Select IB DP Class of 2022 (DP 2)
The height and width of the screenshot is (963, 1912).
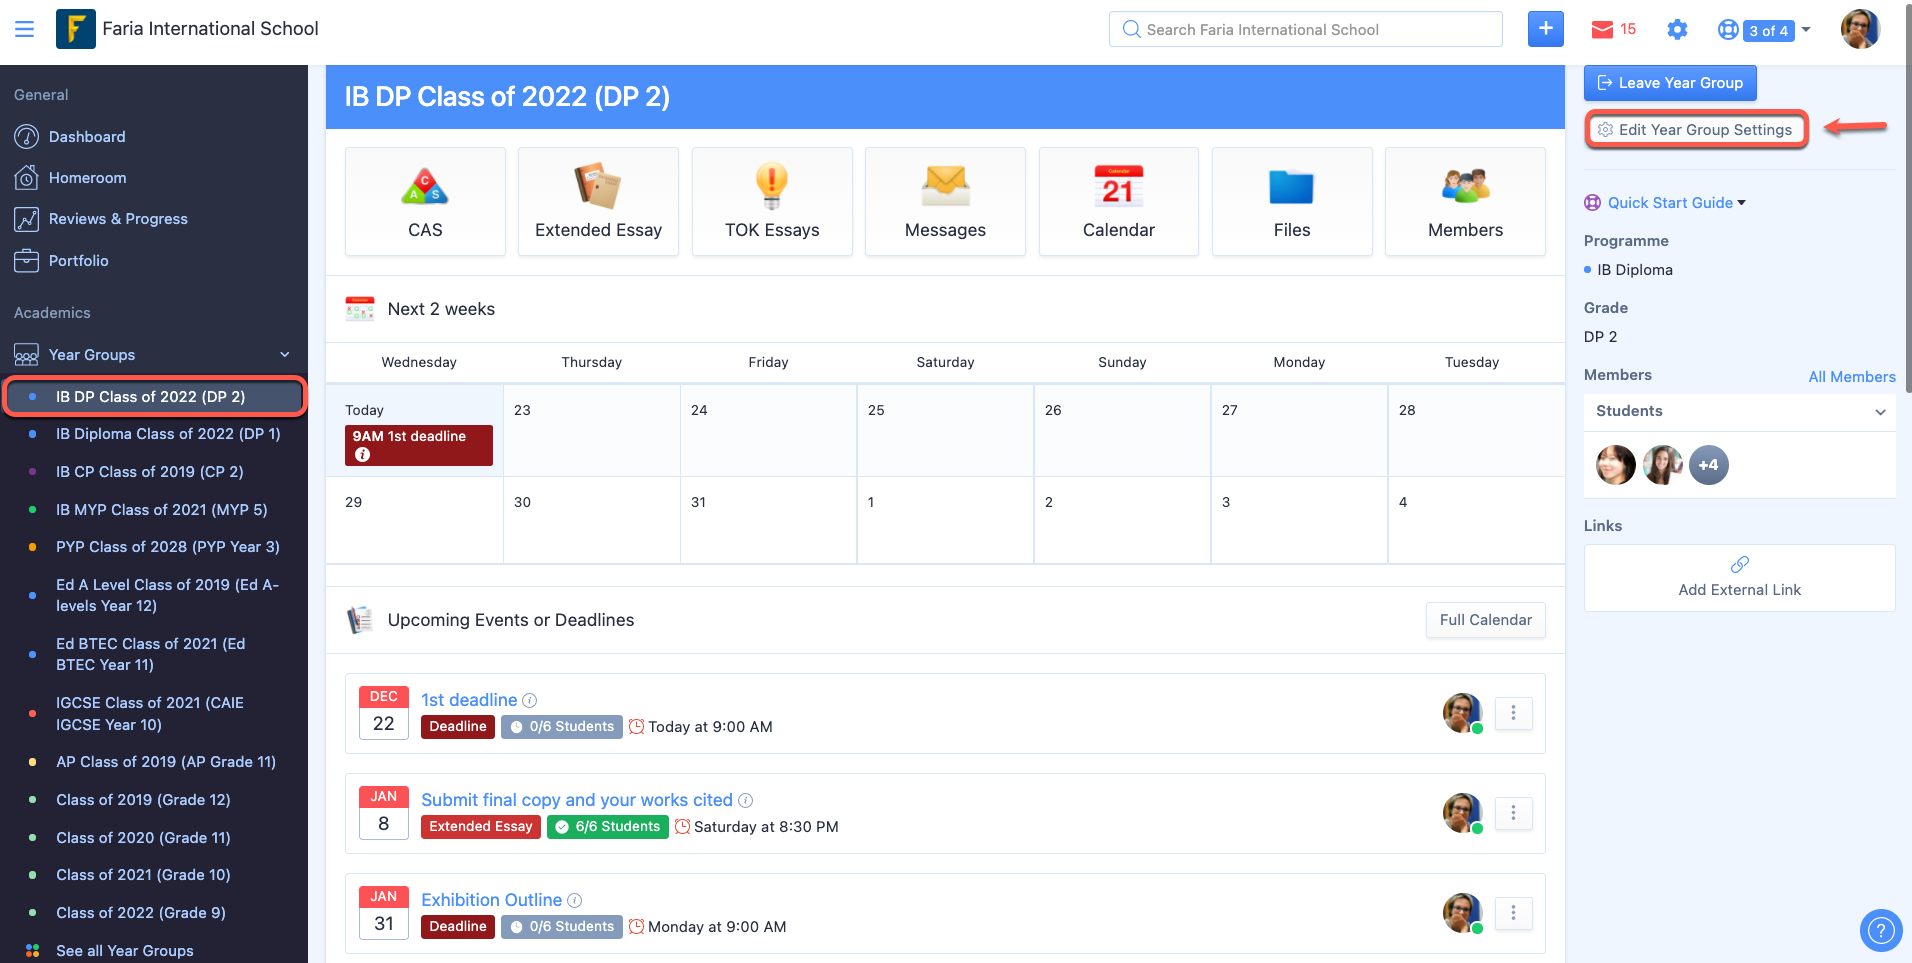[x=153, y=397]
